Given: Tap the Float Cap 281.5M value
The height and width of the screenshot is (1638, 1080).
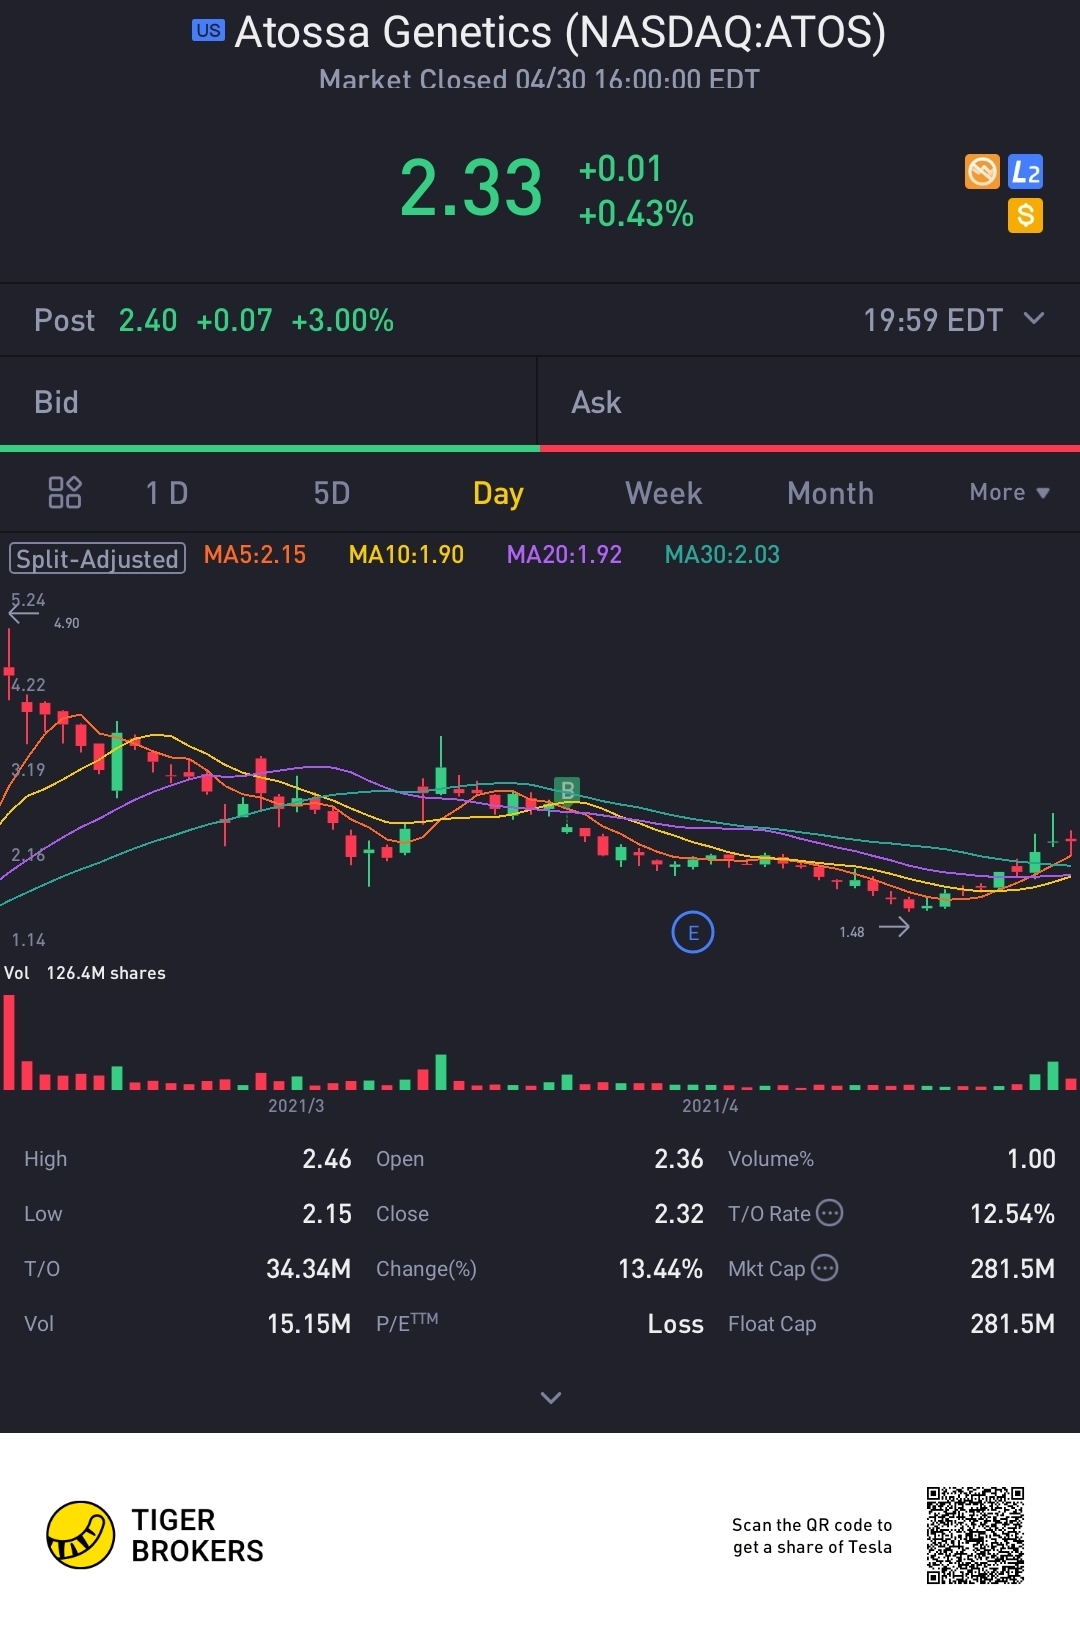Looking at the screenshot, I should click(x=1012, y=1324).
